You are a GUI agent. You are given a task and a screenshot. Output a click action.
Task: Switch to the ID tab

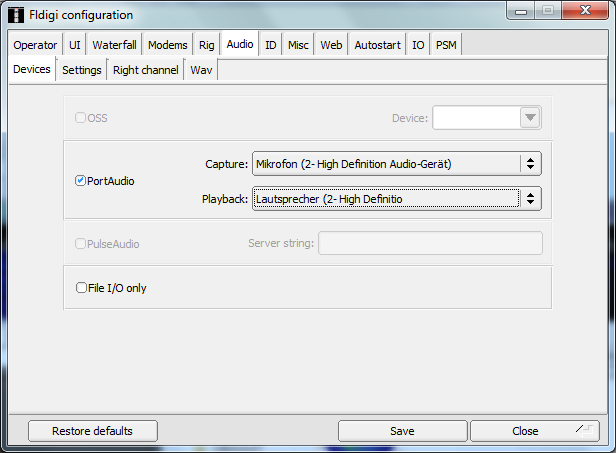click(271, 45)
